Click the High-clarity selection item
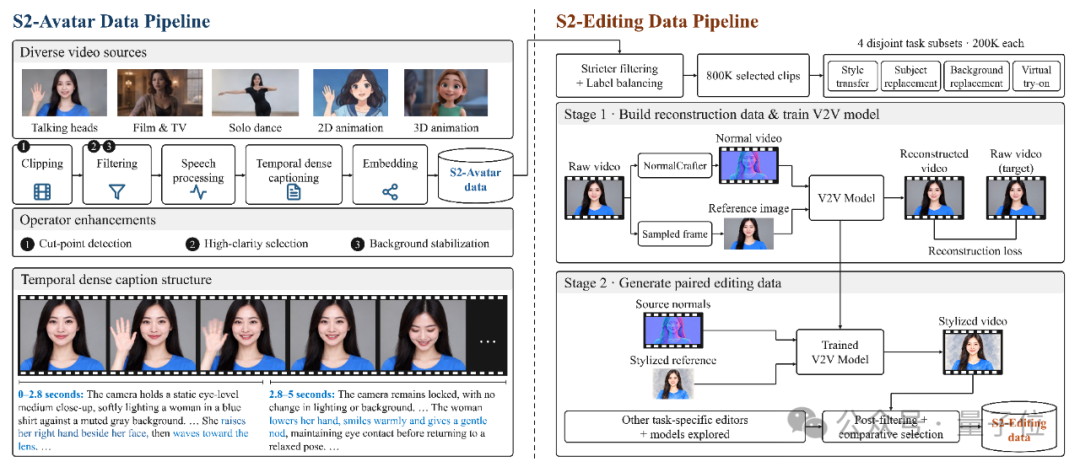 click(x=248, y=244)
